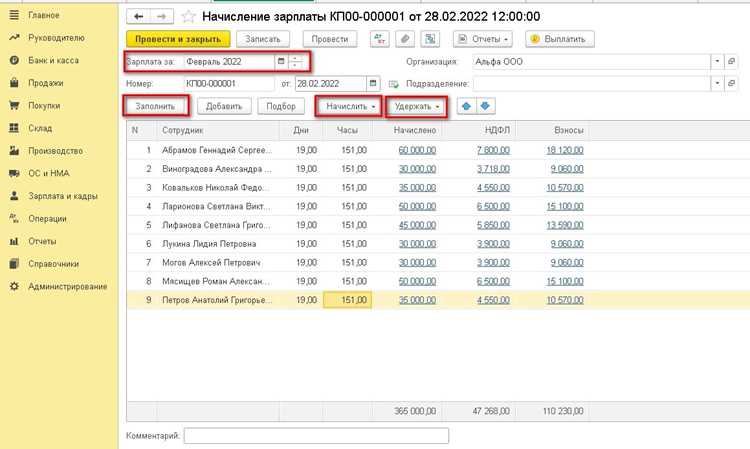
Task: Click the Дни column header
Action: 301,130
